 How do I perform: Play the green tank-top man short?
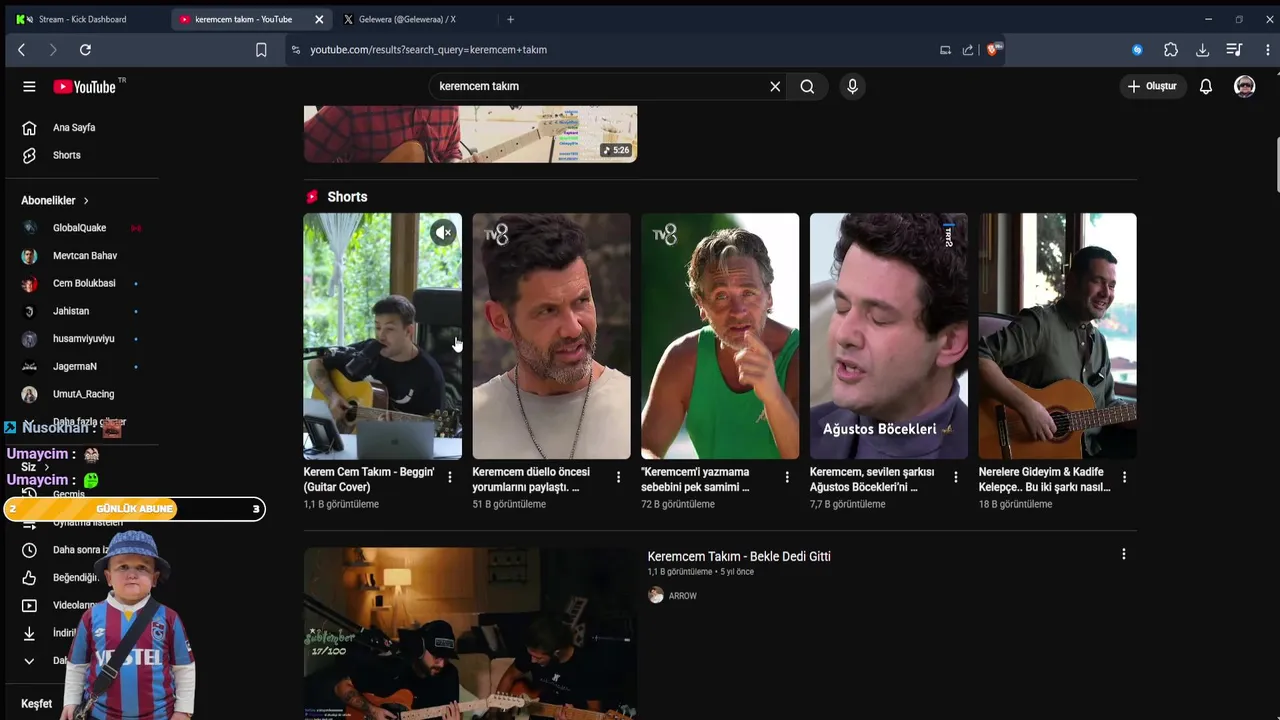pos(720,336)
